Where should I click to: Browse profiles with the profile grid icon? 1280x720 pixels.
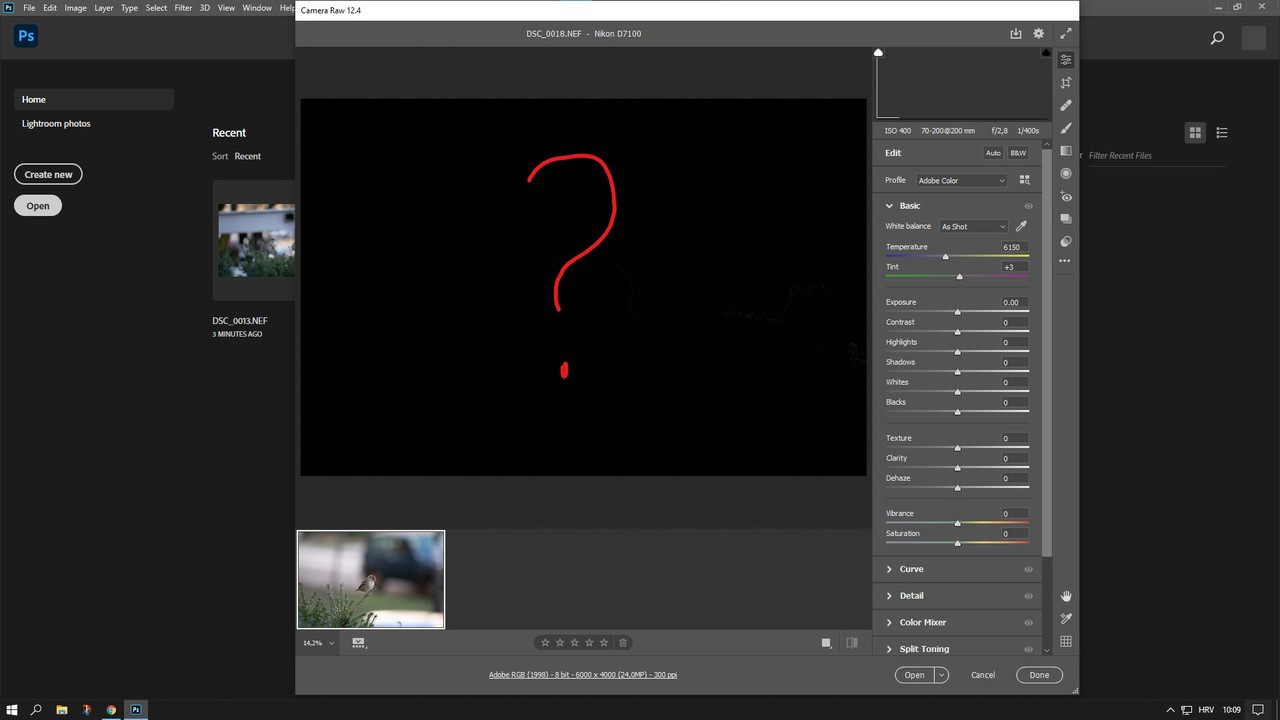click(1024, 180)
